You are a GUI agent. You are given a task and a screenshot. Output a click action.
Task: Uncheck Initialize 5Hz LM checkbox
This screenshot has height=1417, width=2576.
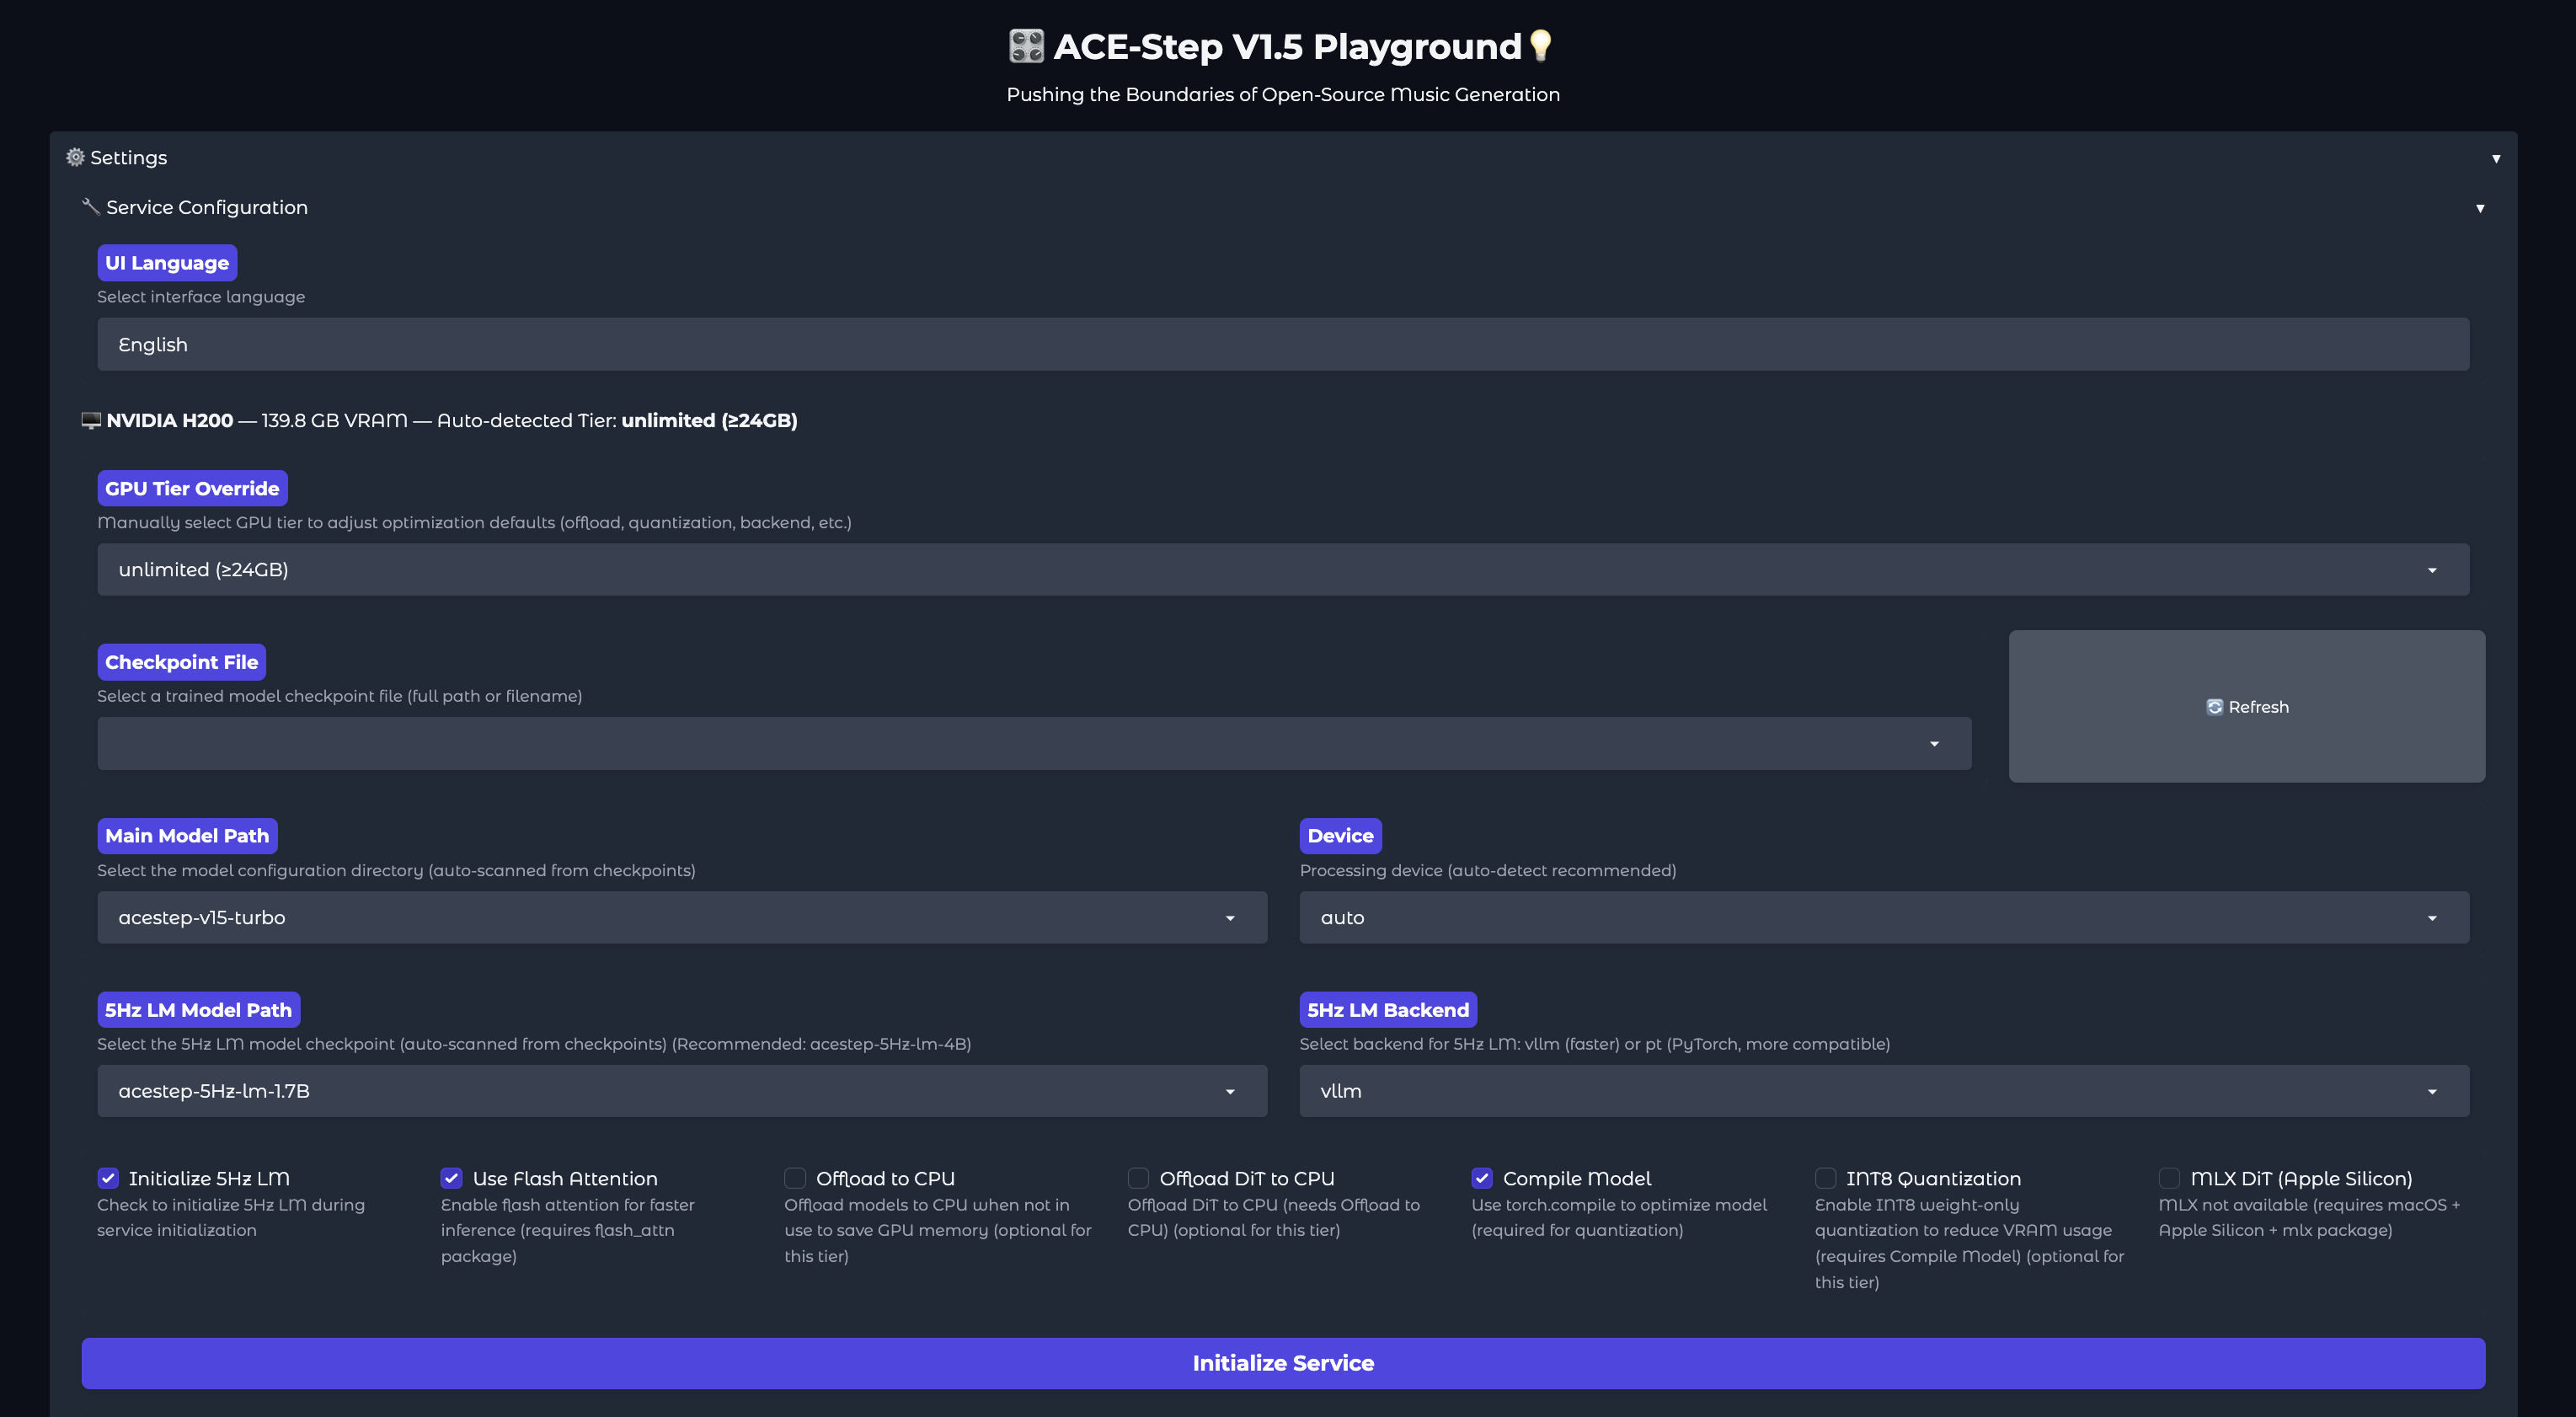tap(109, 1178)
